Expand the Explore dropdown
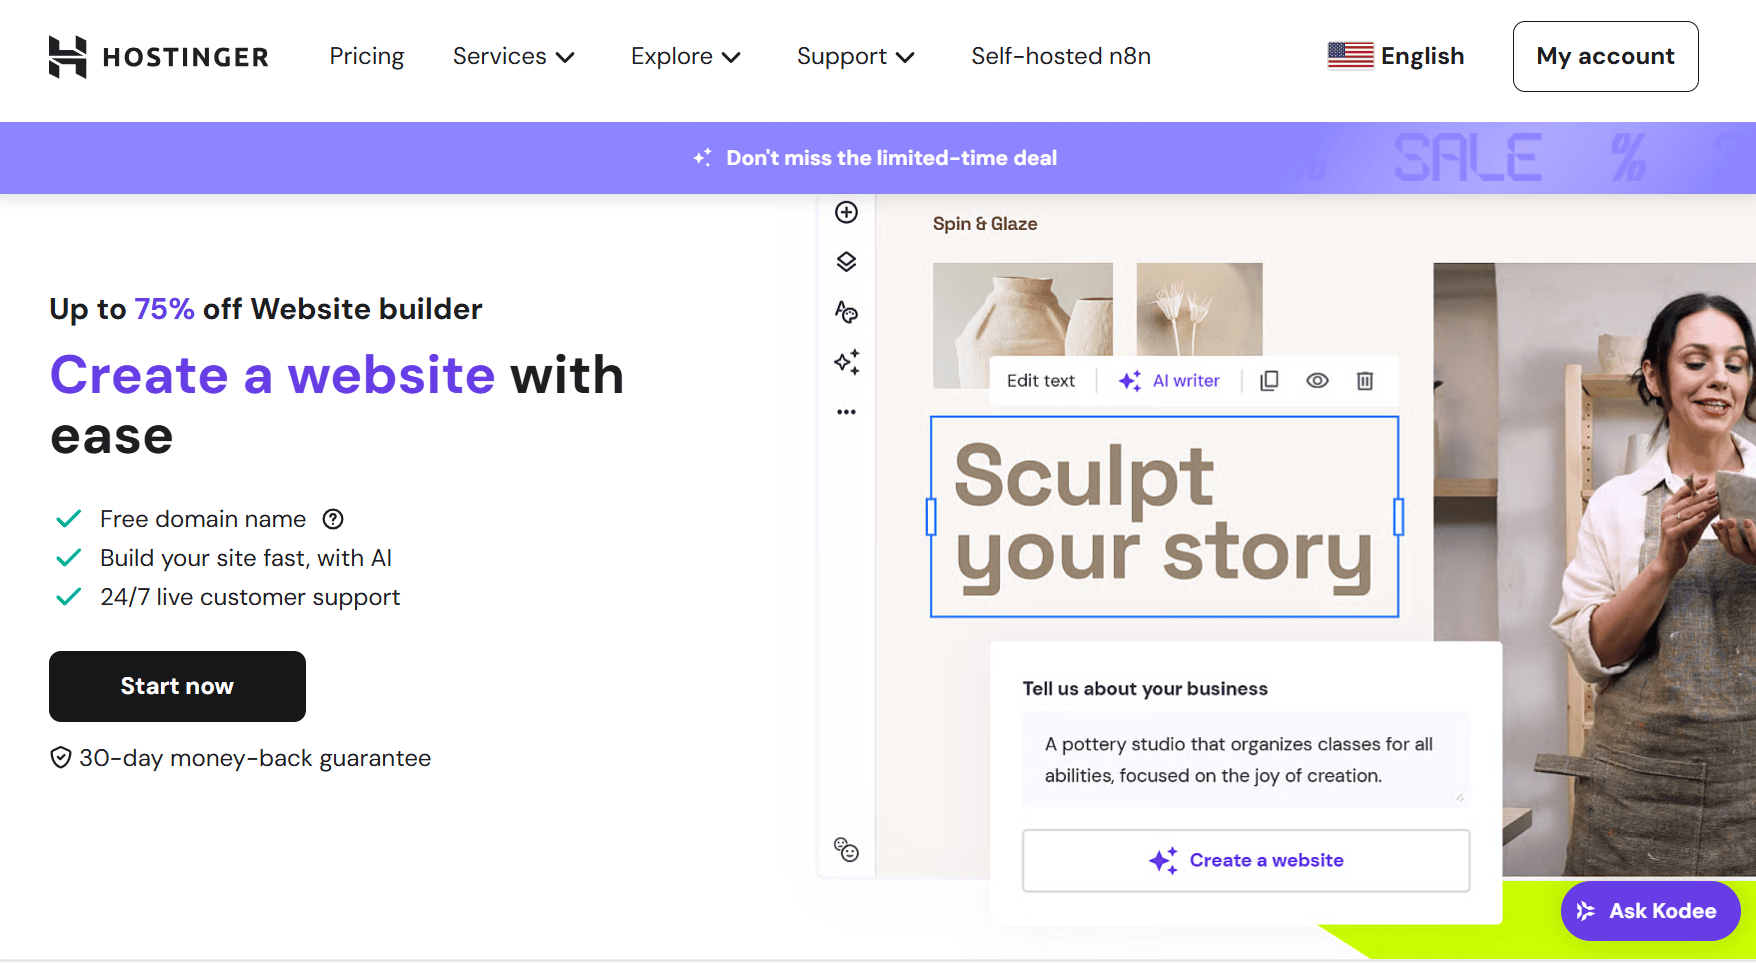1756x963 pixels. pyautogui.click(x=685, y=57)
